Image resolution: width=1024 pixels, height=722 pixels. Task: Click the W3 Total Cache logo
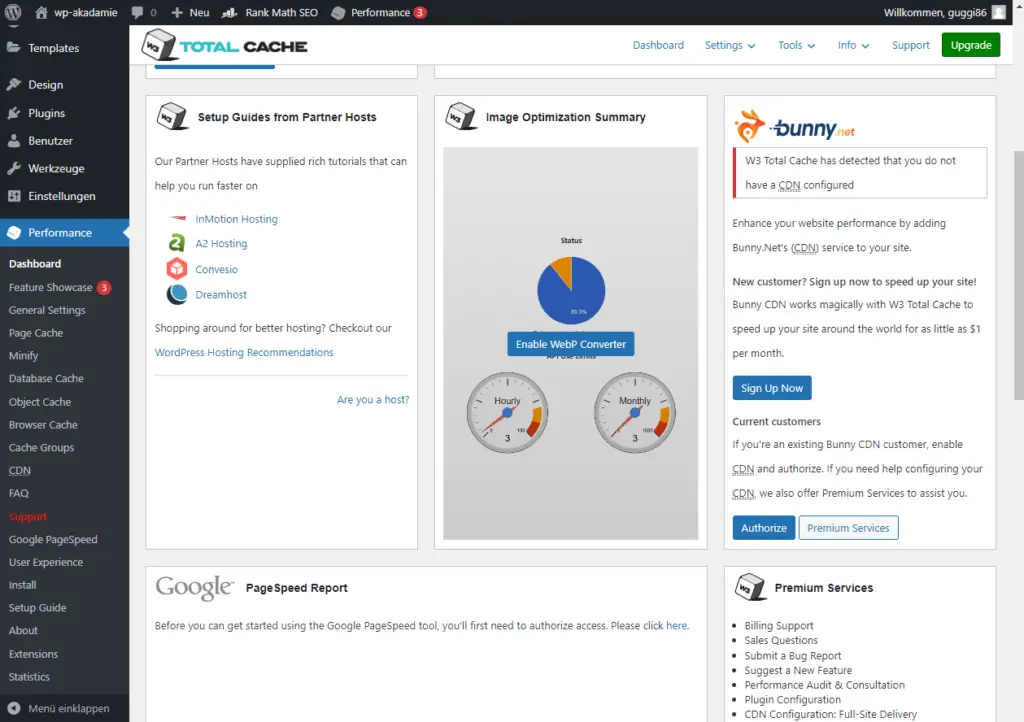click(224, 46)
